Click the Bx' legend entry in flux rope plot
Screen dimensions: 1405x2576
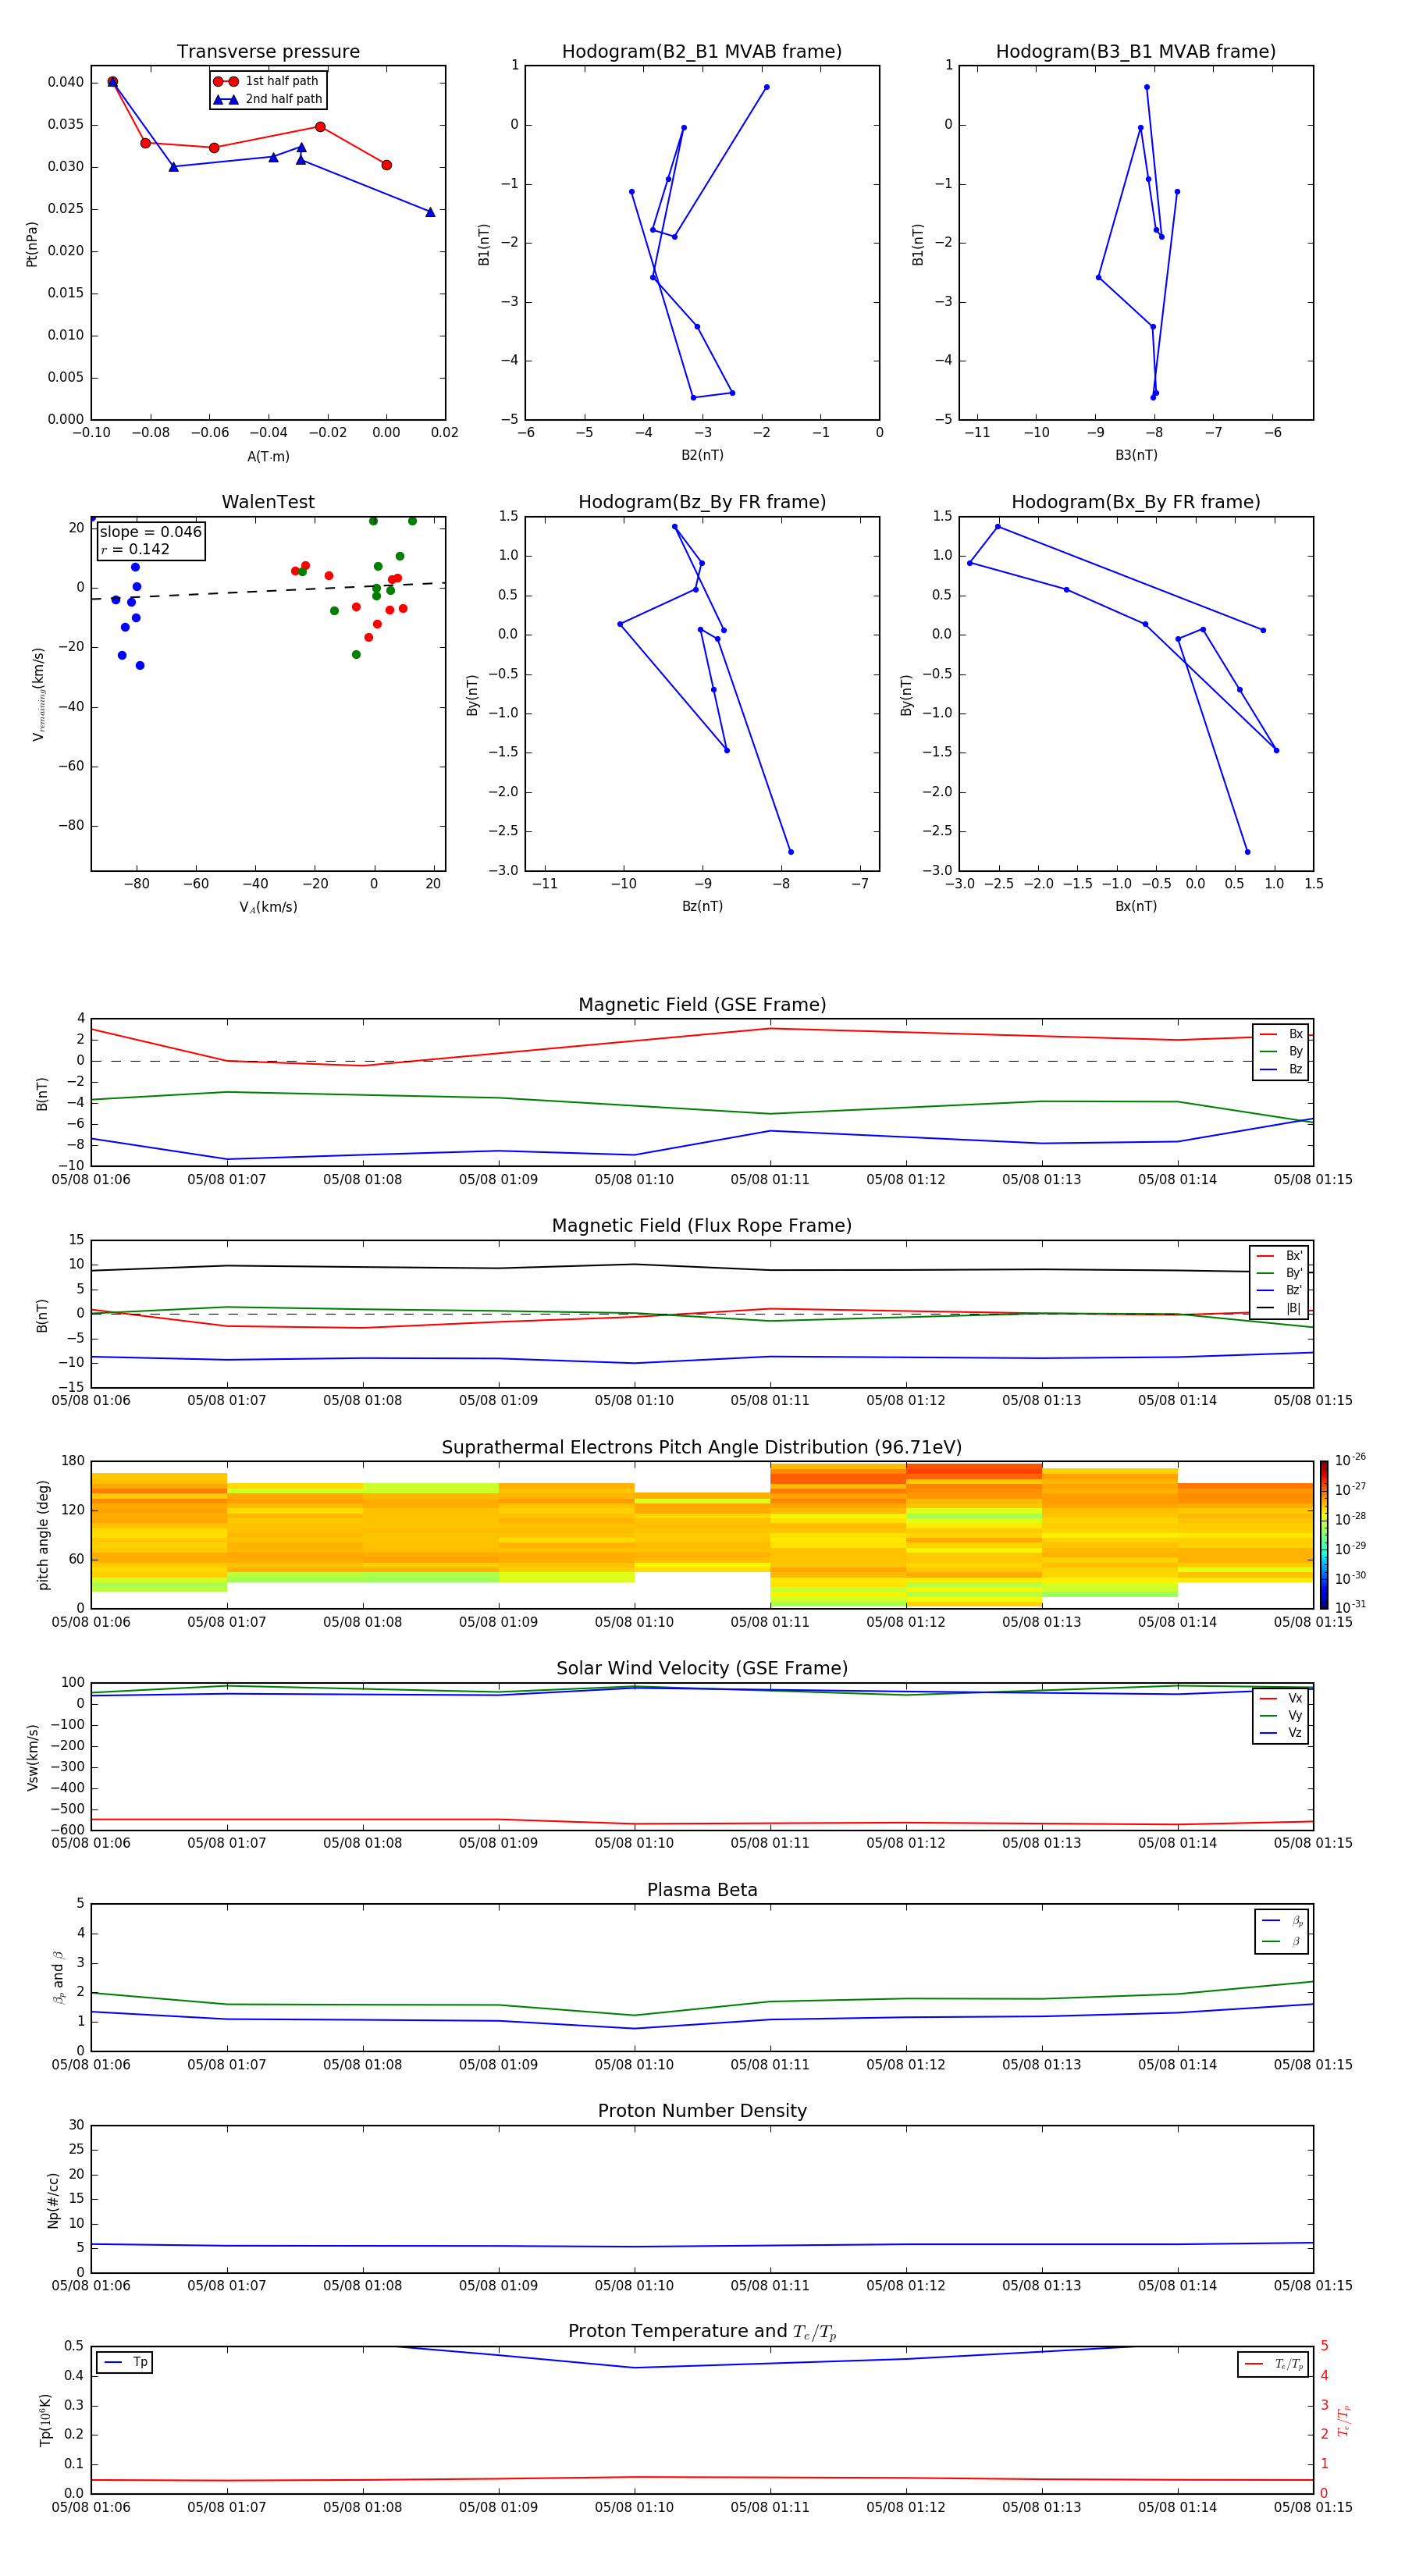1279,1256
